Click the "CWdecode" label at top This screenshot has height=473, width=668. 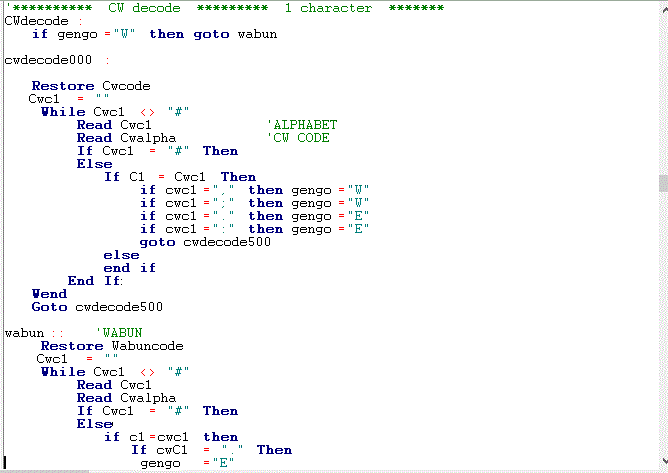pos(37,21)
